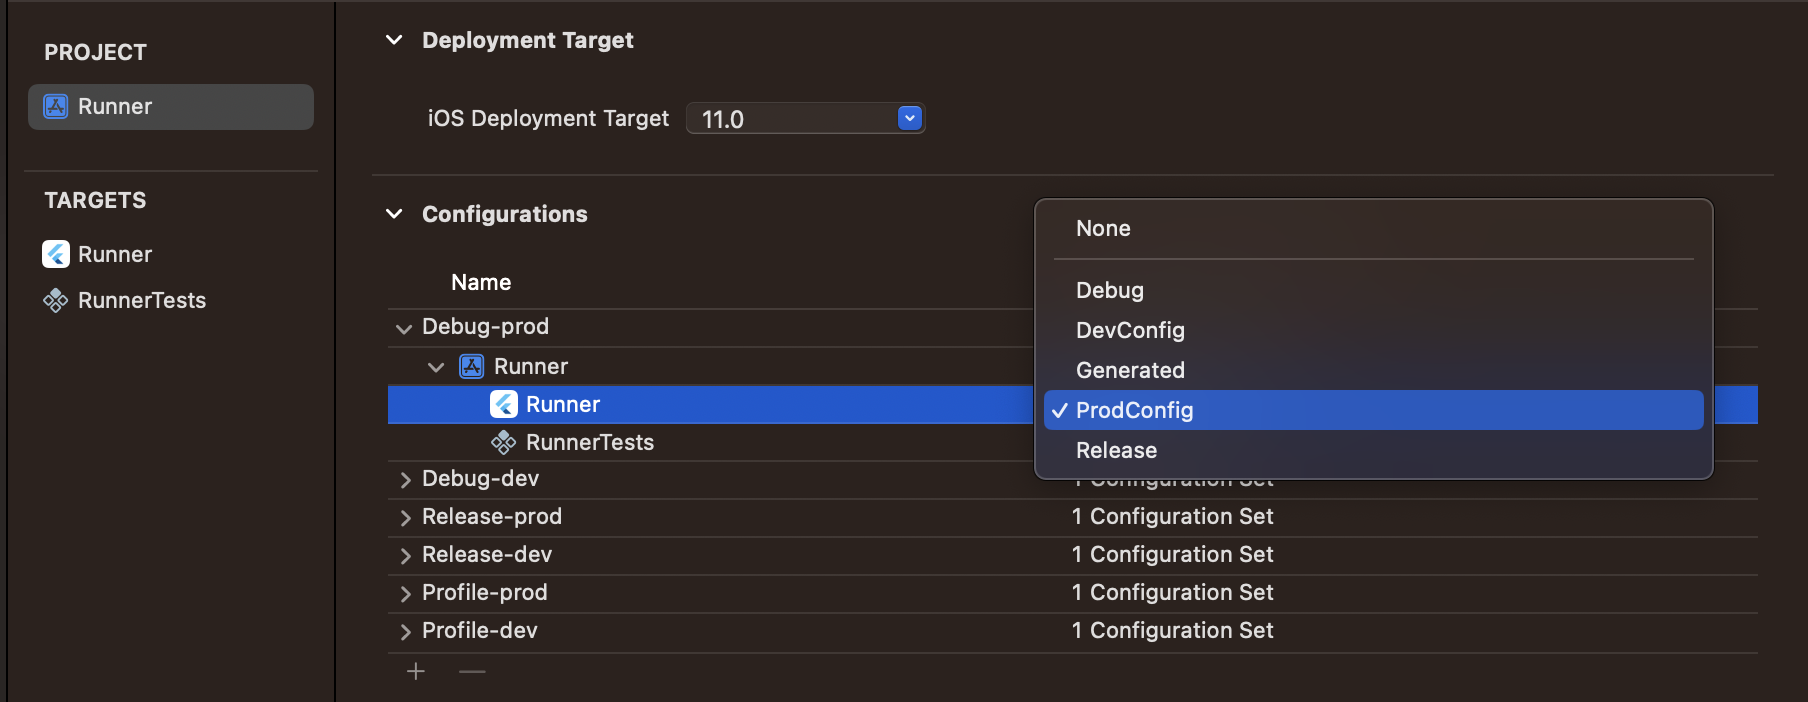Choose Debug in the popup menu
Image resolution: width=1808 pixels, height=702 pixels.
[1374, 290]
